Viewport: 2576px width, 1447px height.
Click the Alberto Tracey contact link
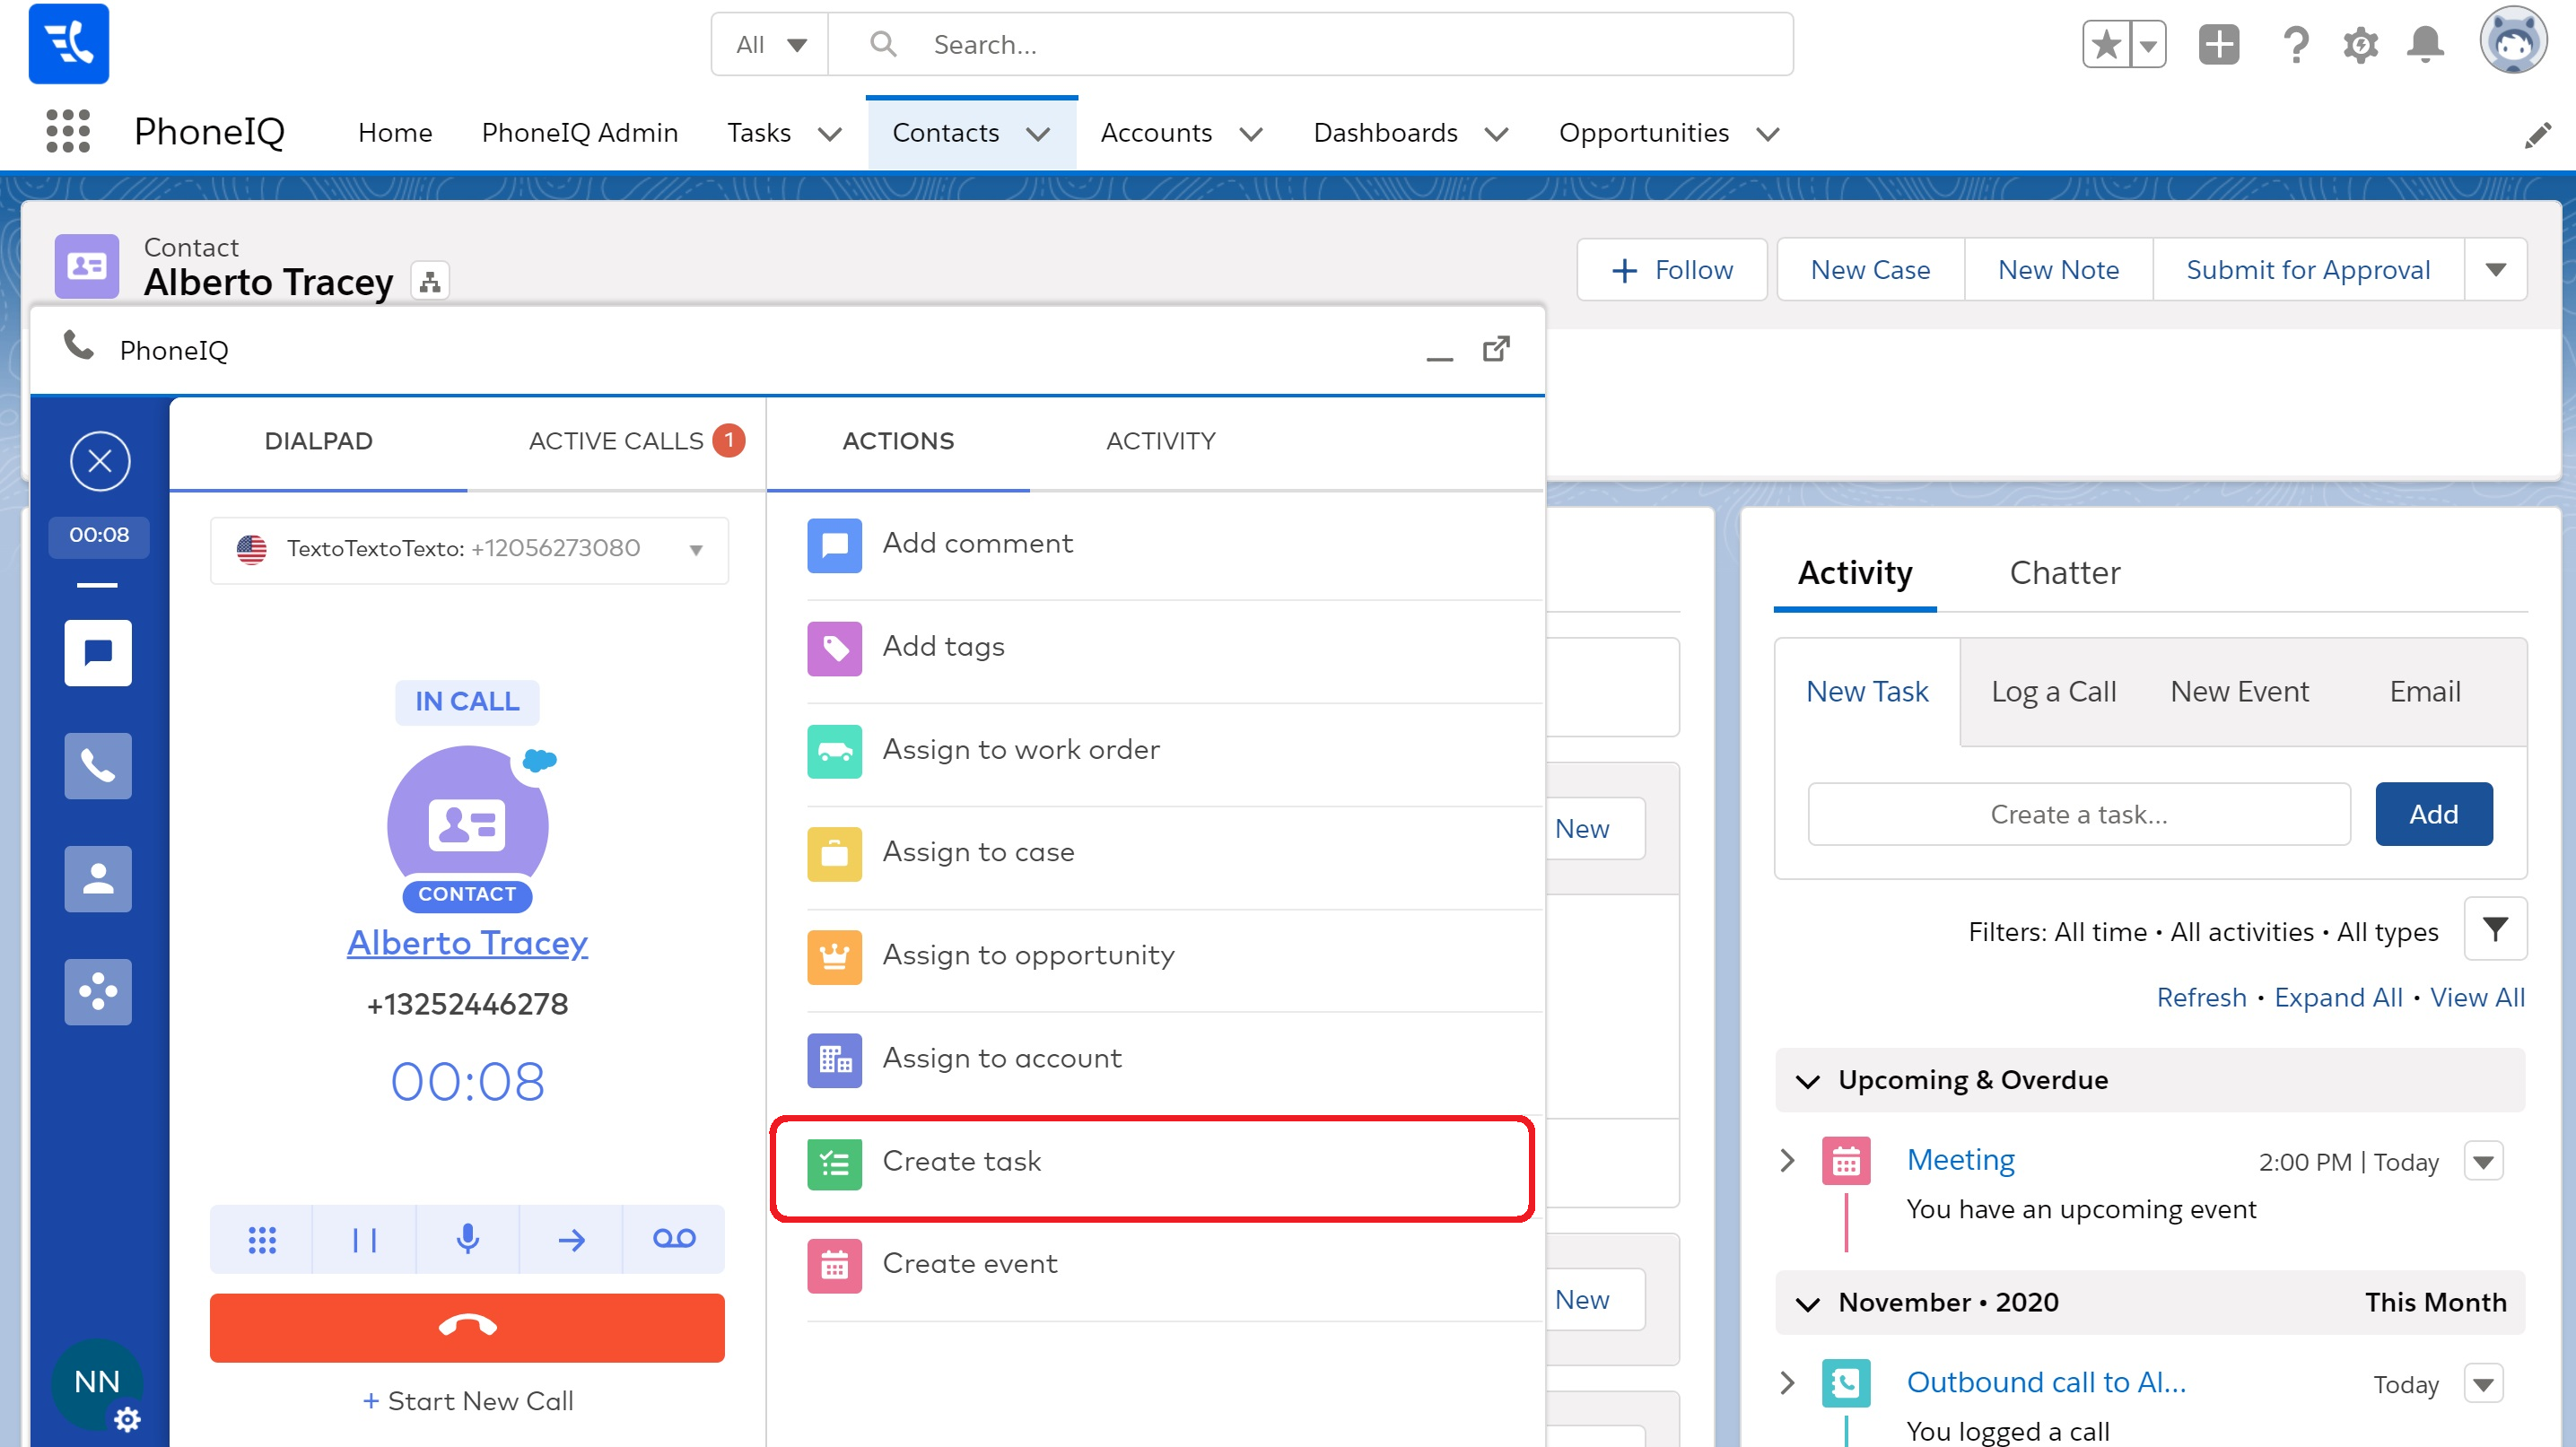[467, 943]
